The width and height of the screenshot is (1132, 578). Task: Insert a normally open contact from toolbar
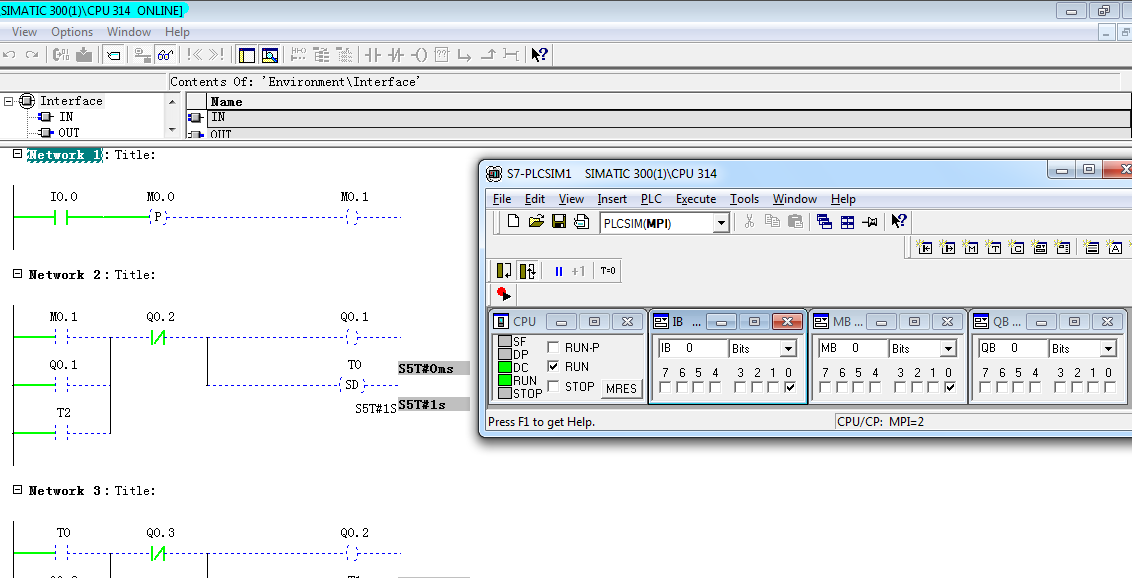(372, 55)
